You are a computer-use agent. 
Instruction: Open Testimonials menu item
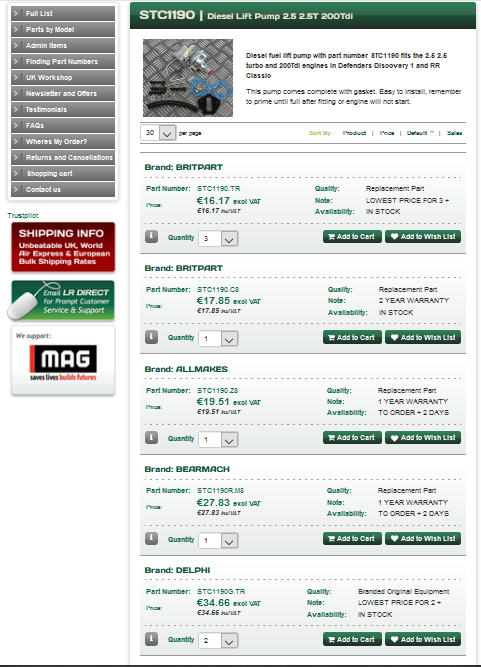63,109
